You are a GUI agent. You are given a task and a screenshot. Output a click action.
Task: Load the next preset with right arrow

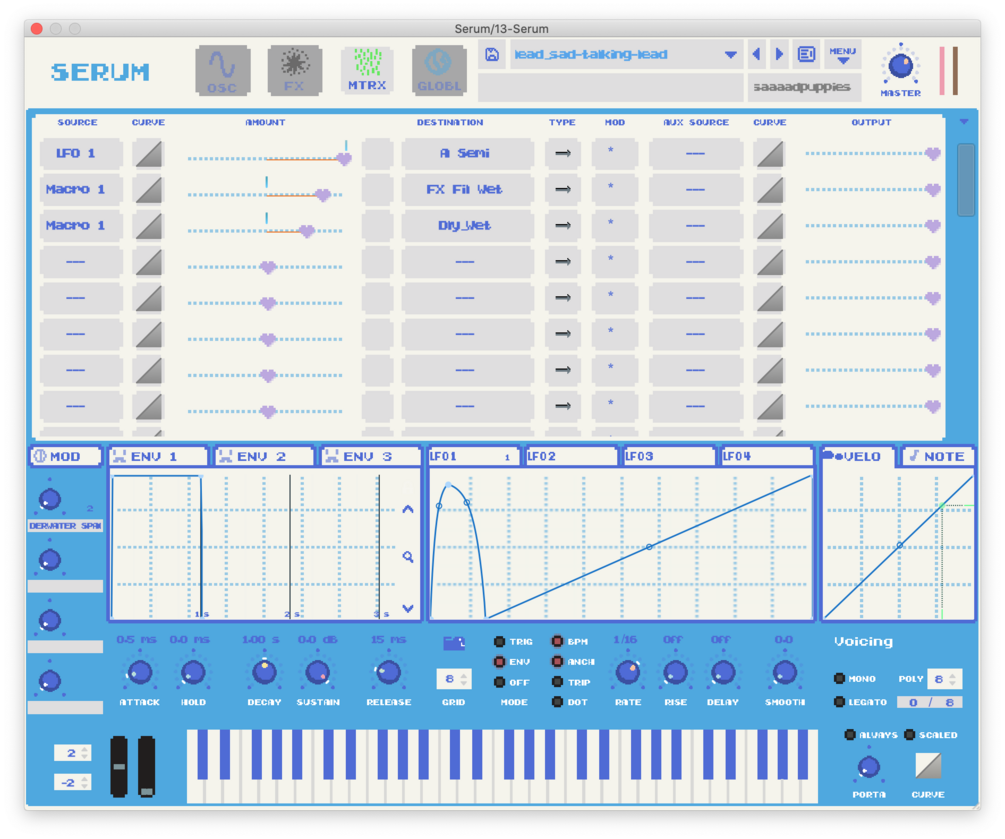(779, 54)
